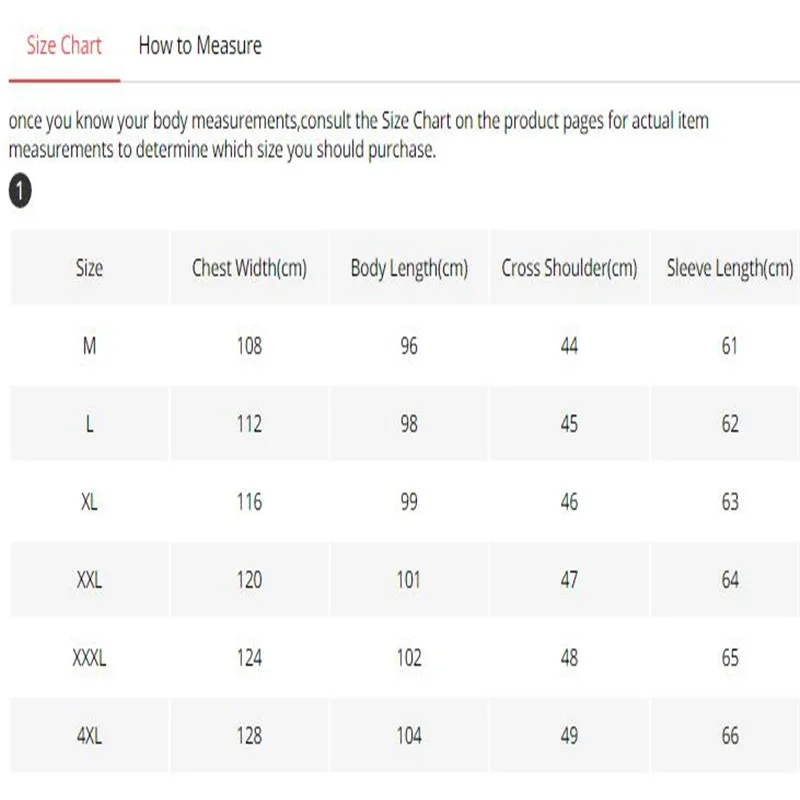The width and height of the screenshot is (800, 800).
Task: Select the XXXL size row label
Action: point(89,658)
